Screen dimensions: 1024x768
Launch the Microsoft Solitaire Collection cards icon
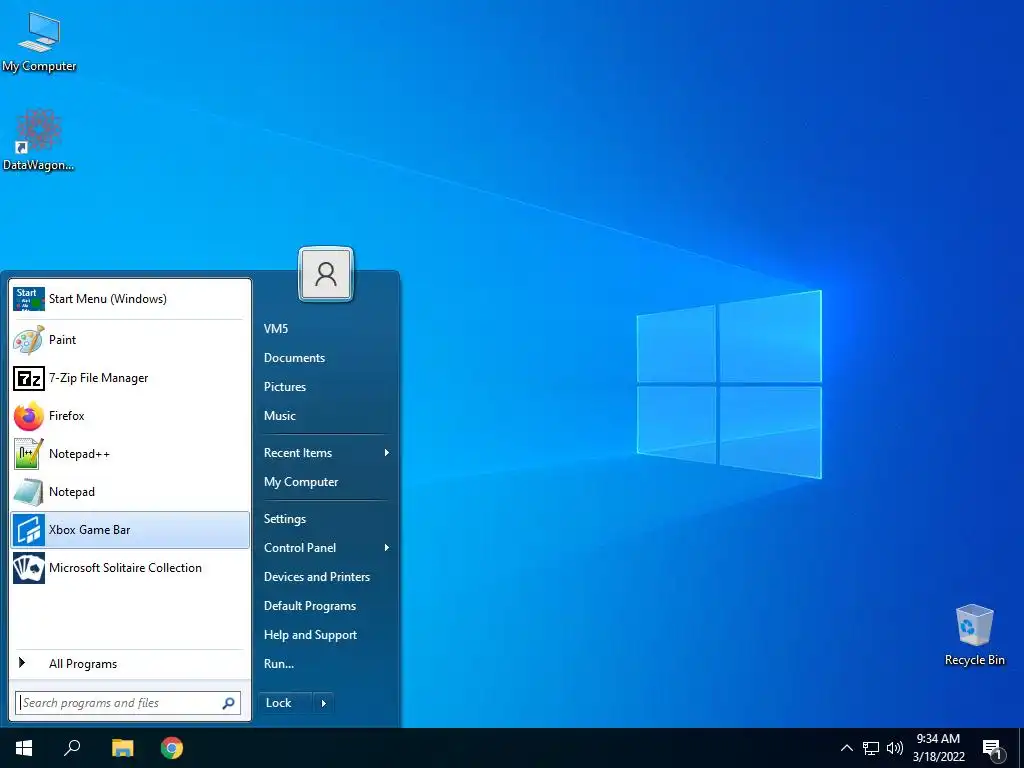click(x=29, y=568)
